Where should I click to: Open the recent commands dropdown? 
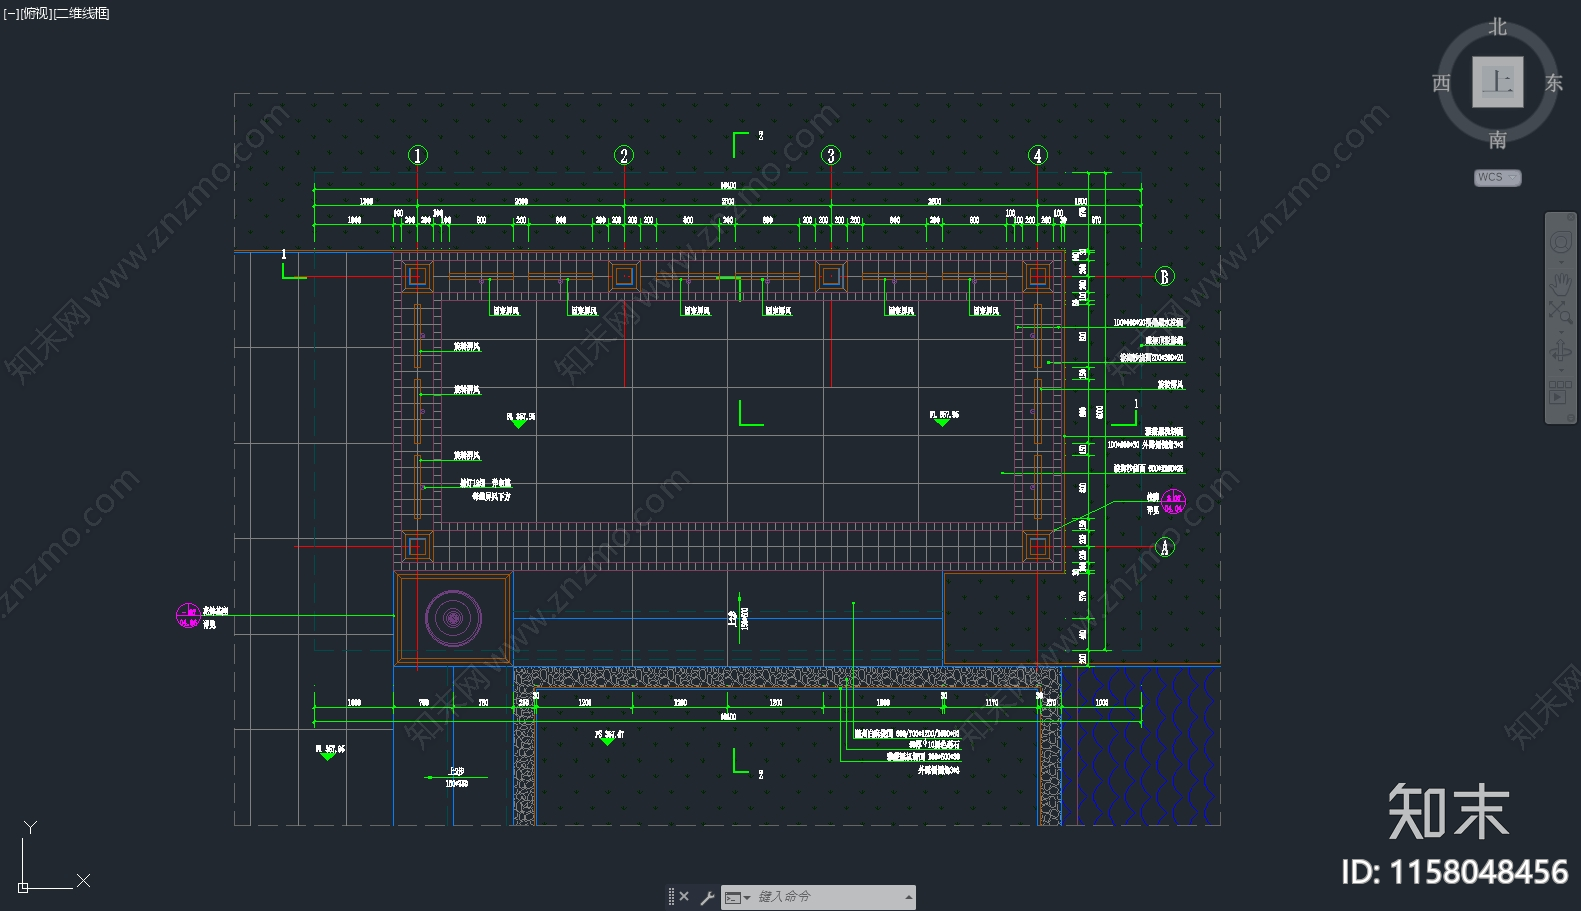(x=737, y=898)
